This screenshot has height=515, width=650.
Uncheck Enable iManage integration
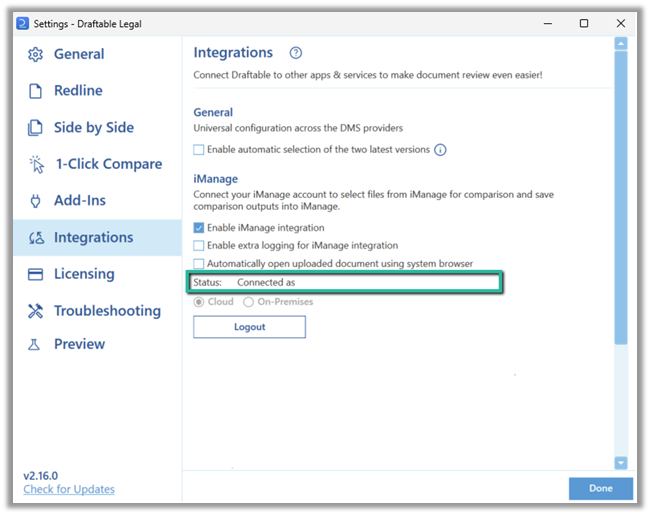pyautogui.click(x=199, y=228)
